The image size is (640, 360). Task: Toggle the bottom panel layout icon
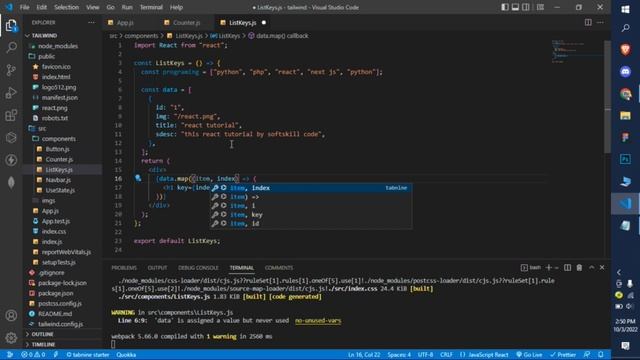516,7
